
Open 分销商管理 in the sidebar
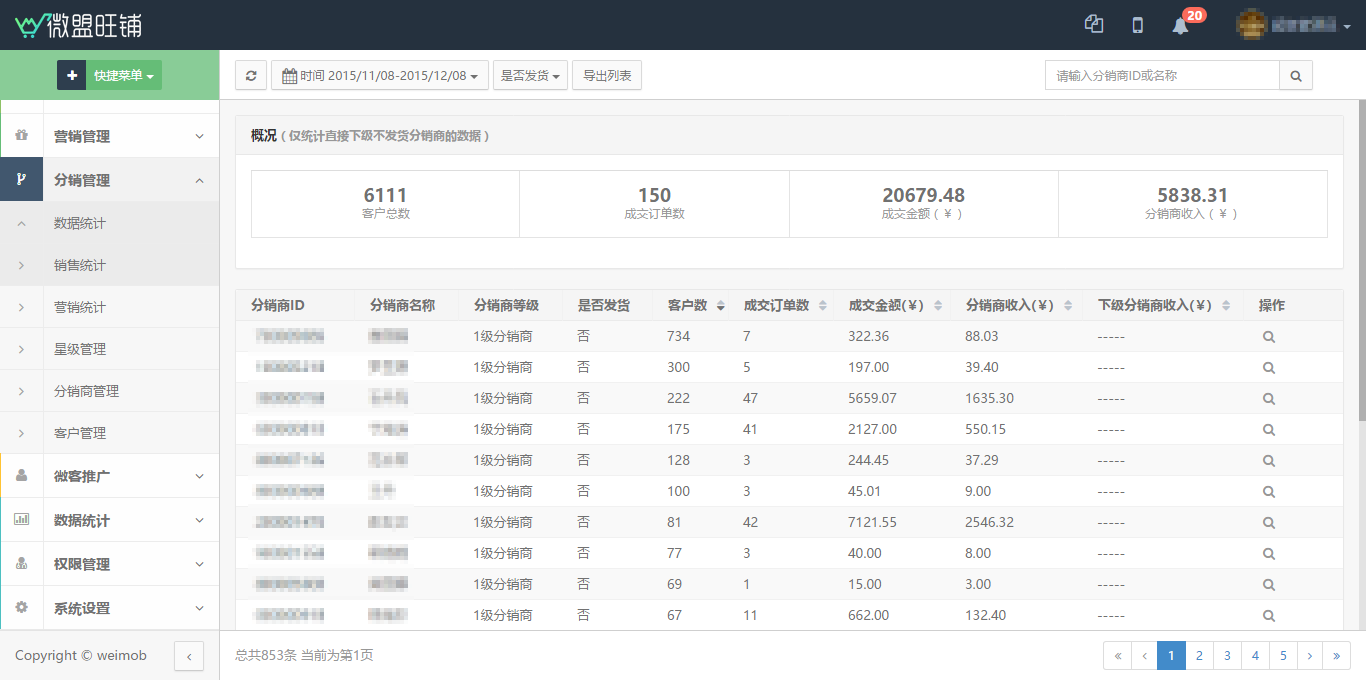coord(86,391)
